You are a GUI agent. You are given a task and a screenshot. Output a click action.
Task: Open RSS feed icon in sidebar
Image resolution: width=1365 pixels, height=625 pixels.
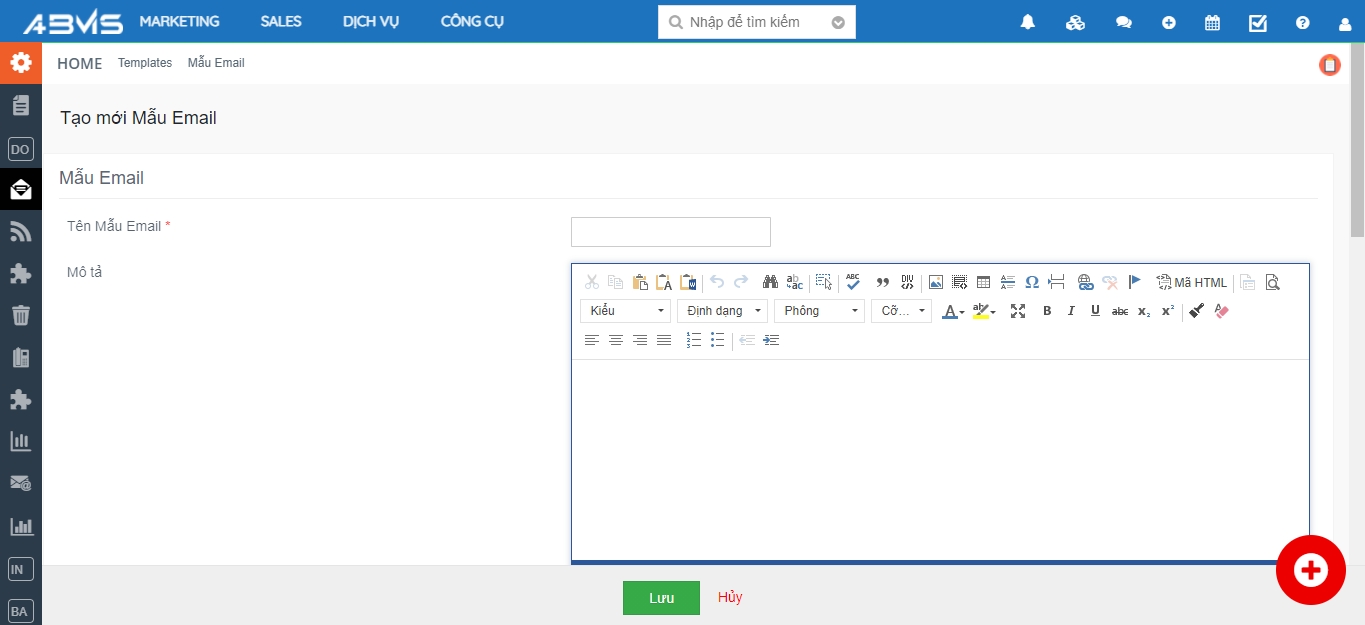(21, 232)
